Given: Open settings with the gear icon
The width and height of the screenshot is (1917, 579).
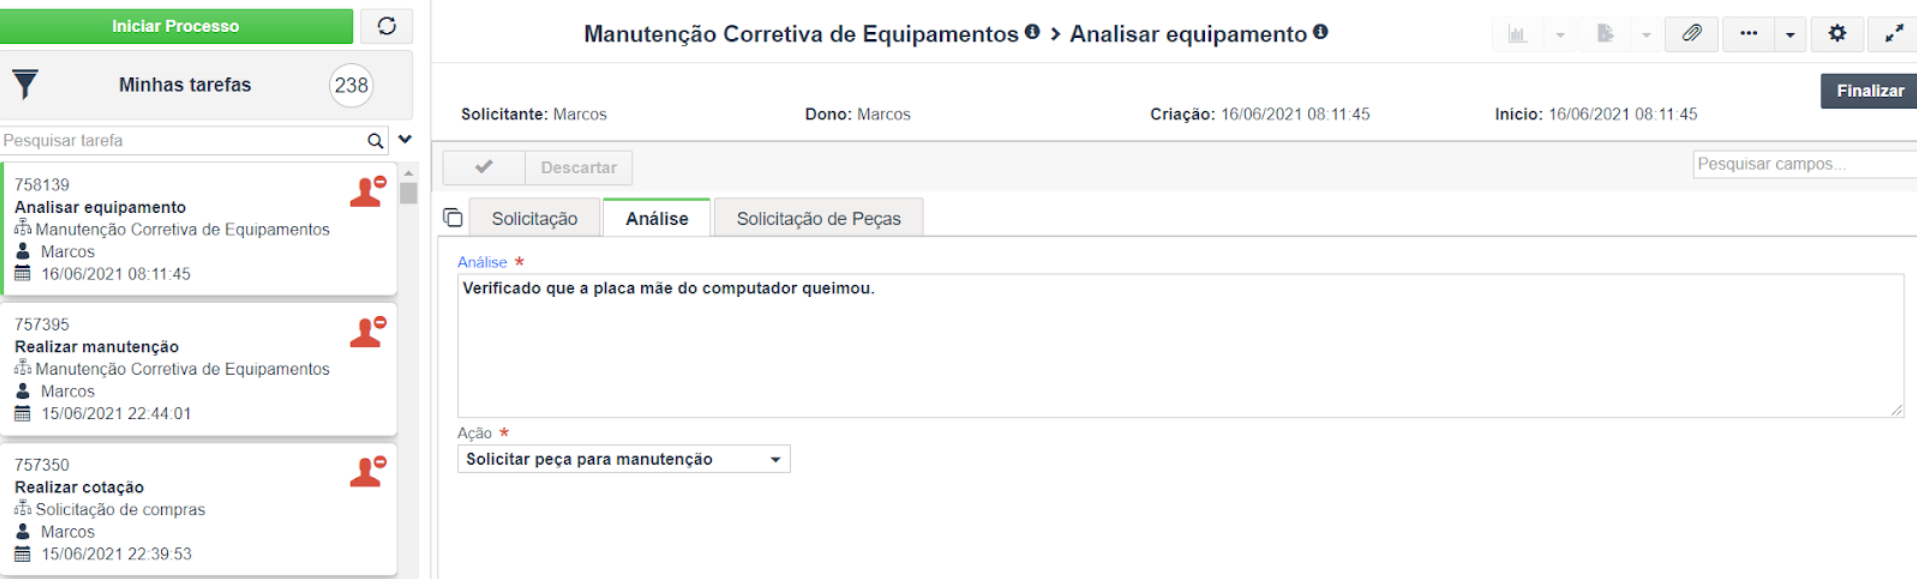Looking at the screenshot, I should pos(1837,34).
